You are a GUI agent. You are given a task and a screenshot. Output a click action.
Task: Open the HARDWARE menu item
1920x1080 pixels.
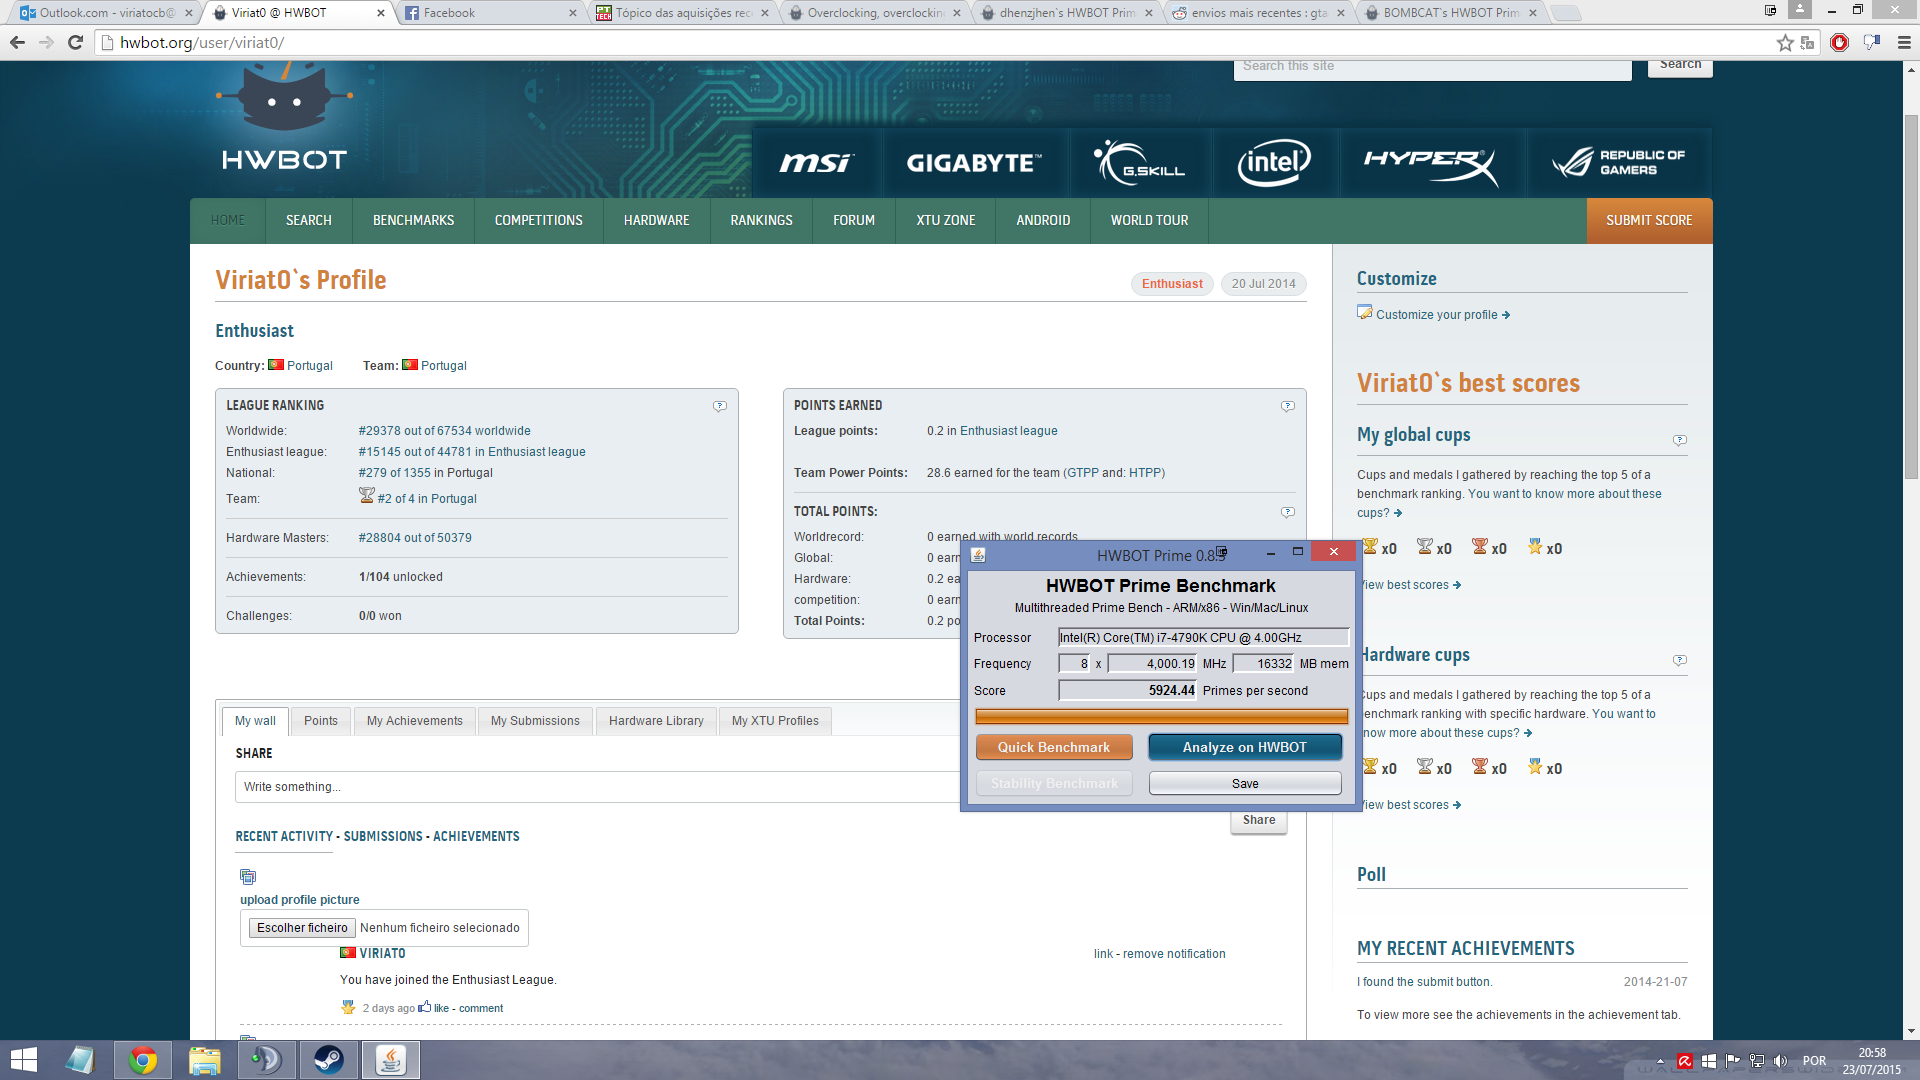[x=657, y=220]
